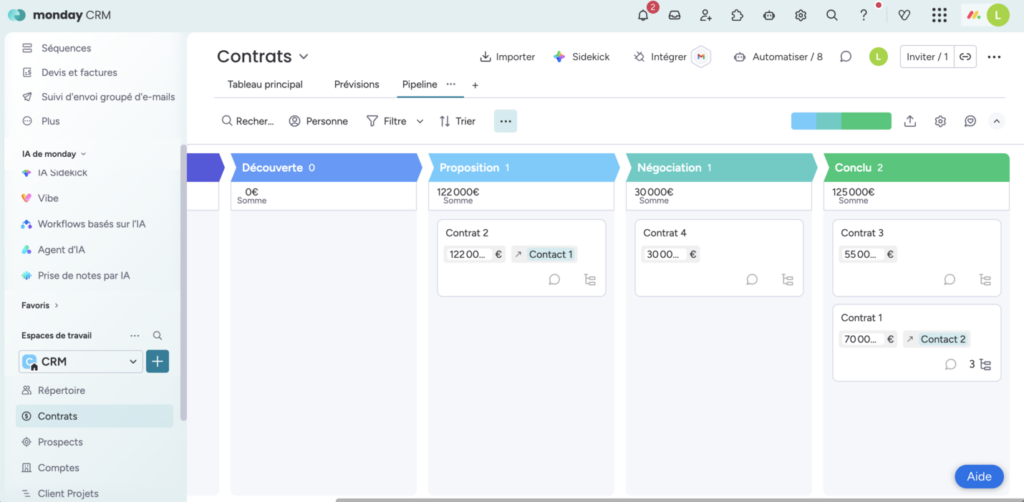
Task: Click Inviter / 1 button
Action: coord(927,57)
